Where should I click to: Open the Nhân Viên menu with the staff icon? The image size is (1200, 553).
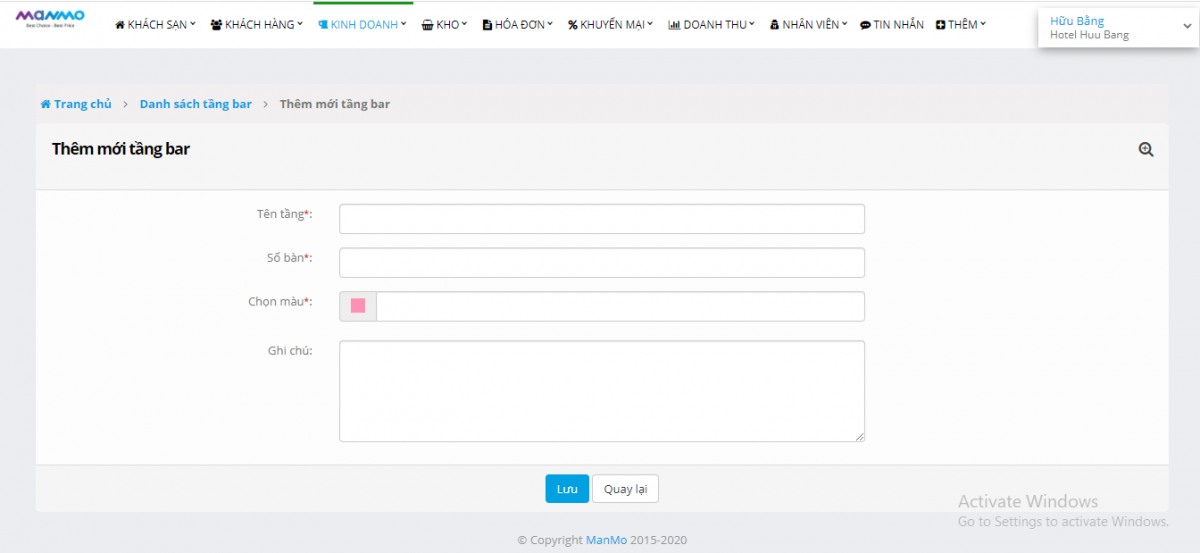pos(808,25)
